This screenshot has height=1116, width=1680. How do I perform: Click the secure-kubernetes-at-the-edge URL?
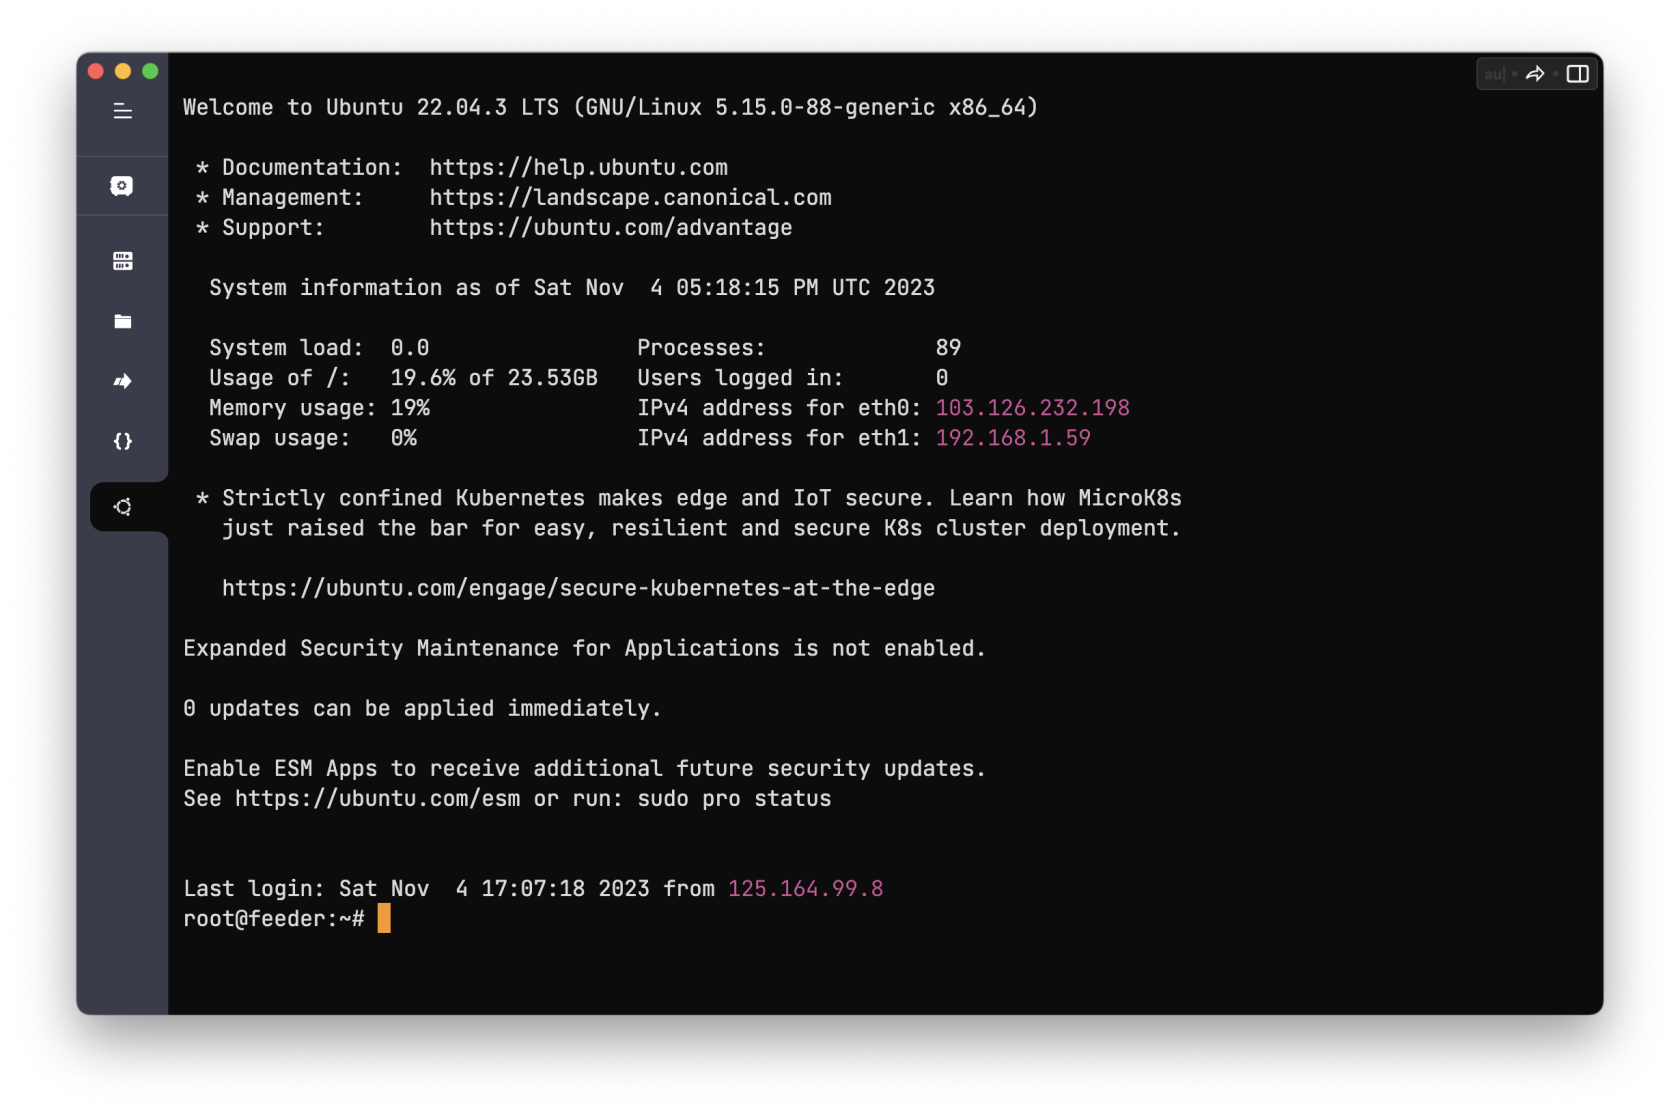pyautogui.click(x=578, y=589)
